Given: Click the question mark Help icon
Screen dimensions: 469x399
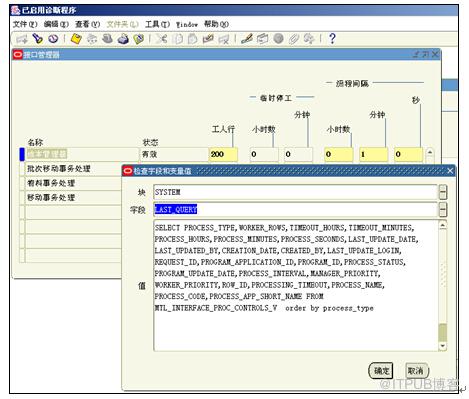Looking at the screenshot, I should tap(332, 39).
